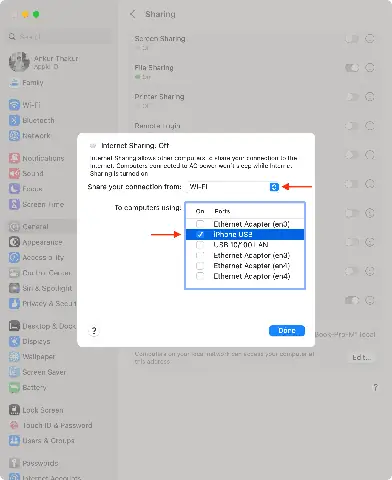Select the USB 10/100 LAN row label
Viewport: 392px width, 480px height.
coord(241,245)
